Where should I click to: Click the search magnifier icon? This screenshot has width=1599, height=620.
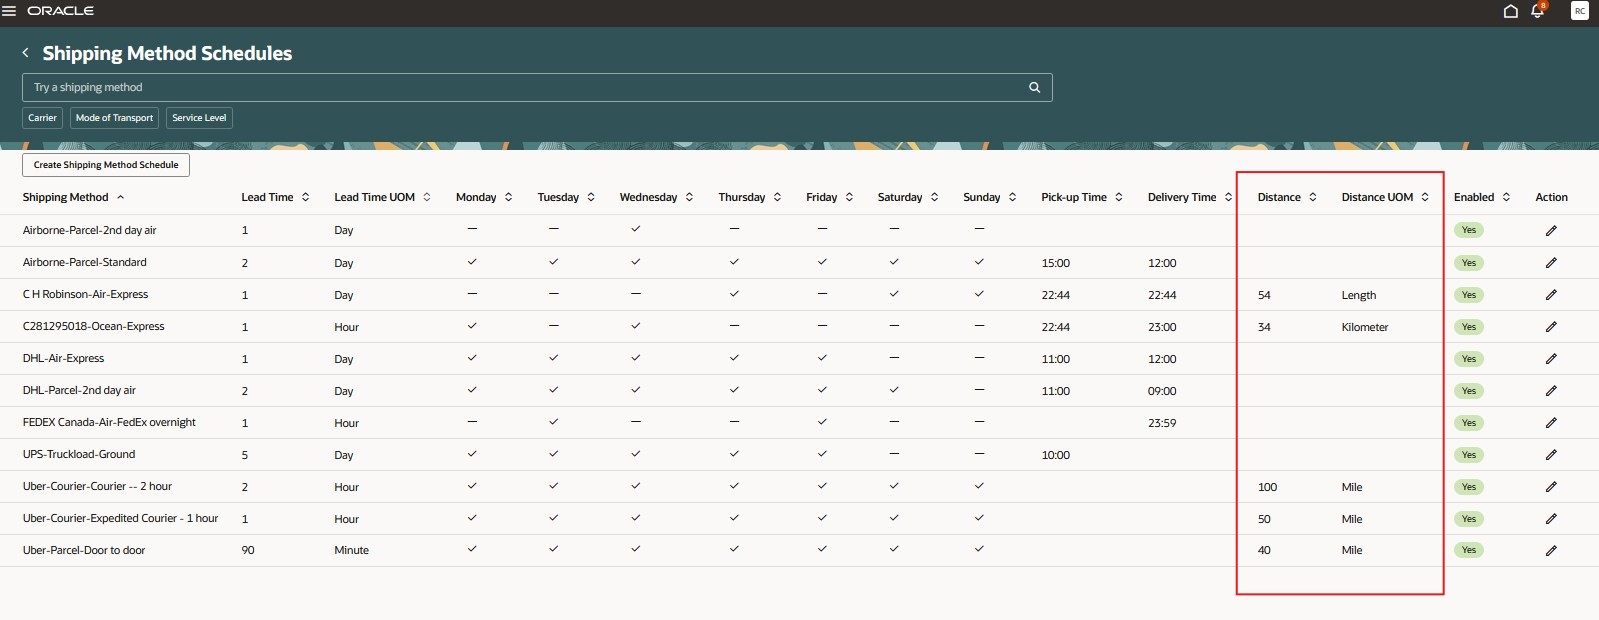pyautogui.click(x=1035, y=87)
